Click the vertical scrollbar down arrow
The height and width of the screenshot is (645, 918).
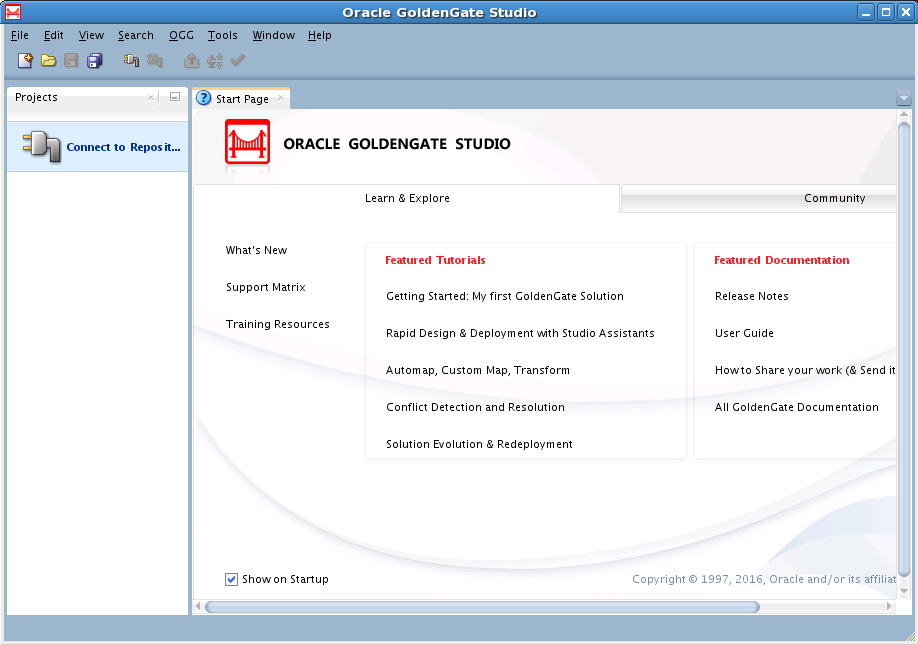(x=904, y=592)
